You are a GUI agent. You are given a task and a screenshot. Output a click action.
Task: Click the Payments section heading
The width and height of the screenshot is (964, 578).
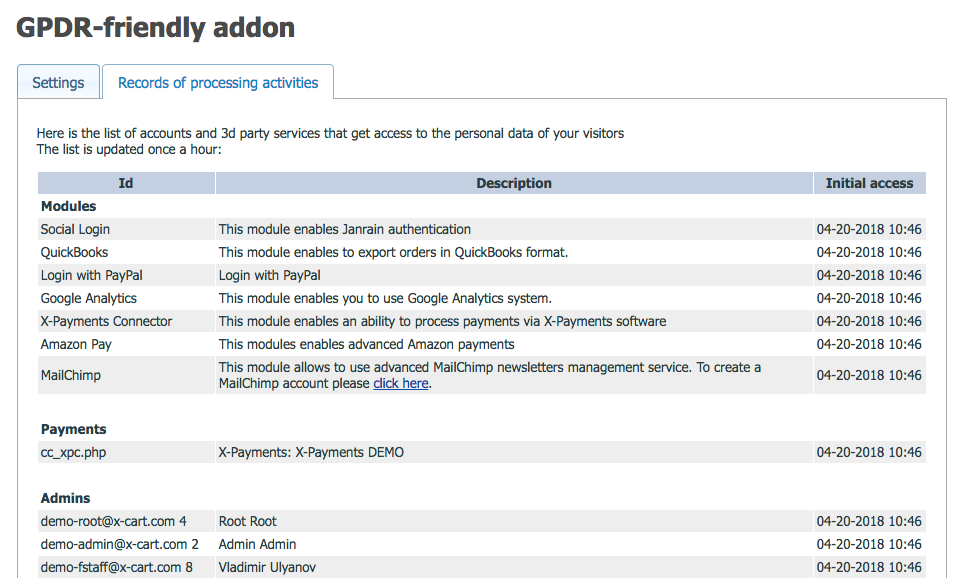point(74,429)
